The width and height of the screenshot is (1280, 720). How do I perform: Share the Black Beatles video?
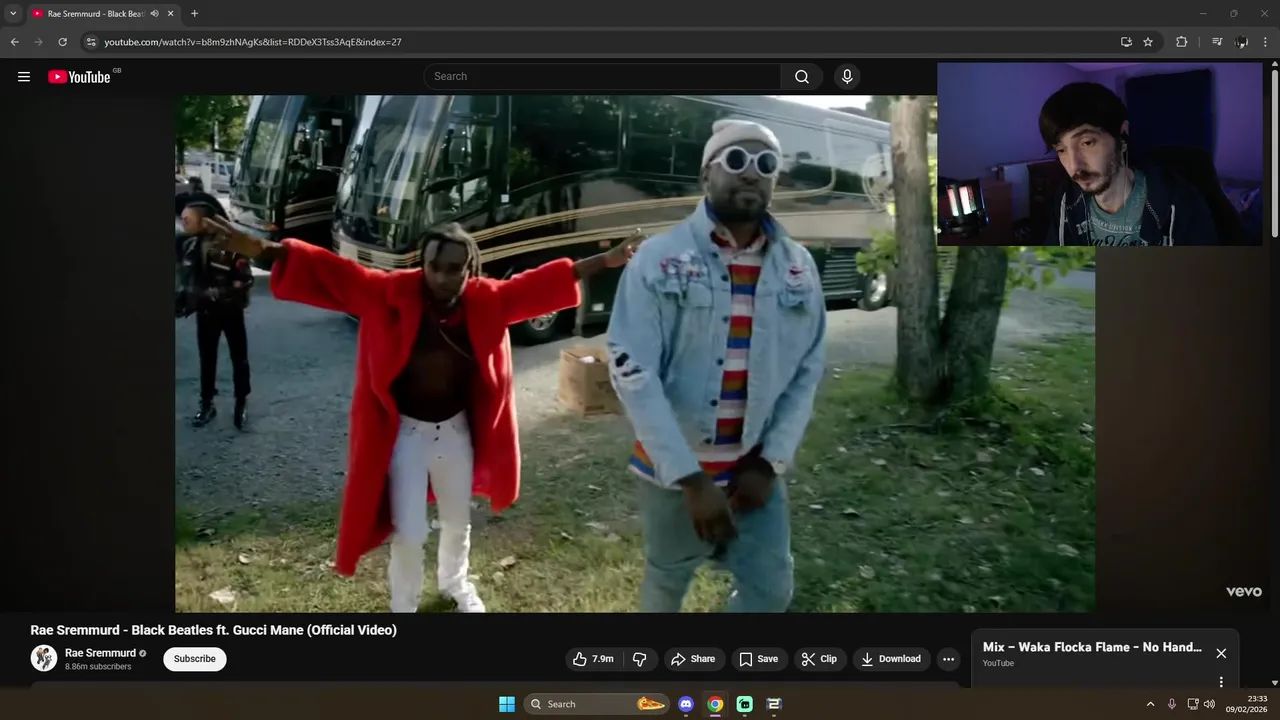[693, 659]
